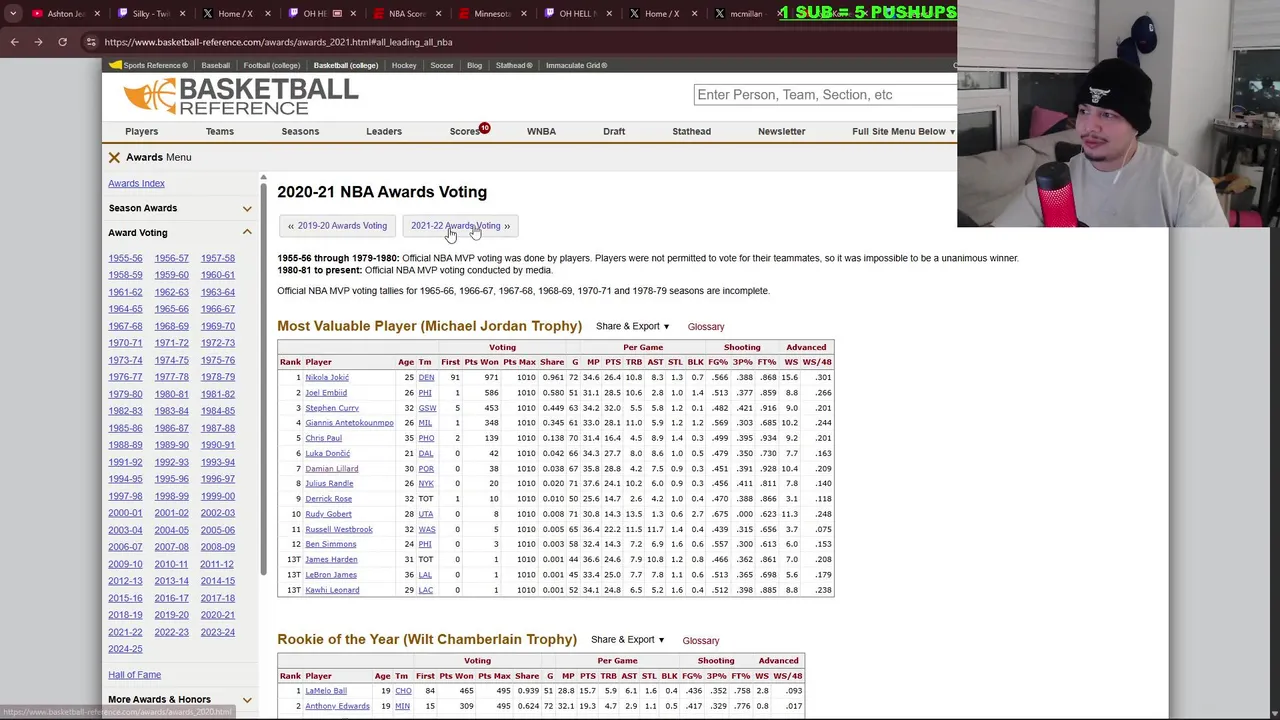Open Hall of Fame link
Screen dimensions: 1280x720
pyautogui.click(x=134, y=675)
